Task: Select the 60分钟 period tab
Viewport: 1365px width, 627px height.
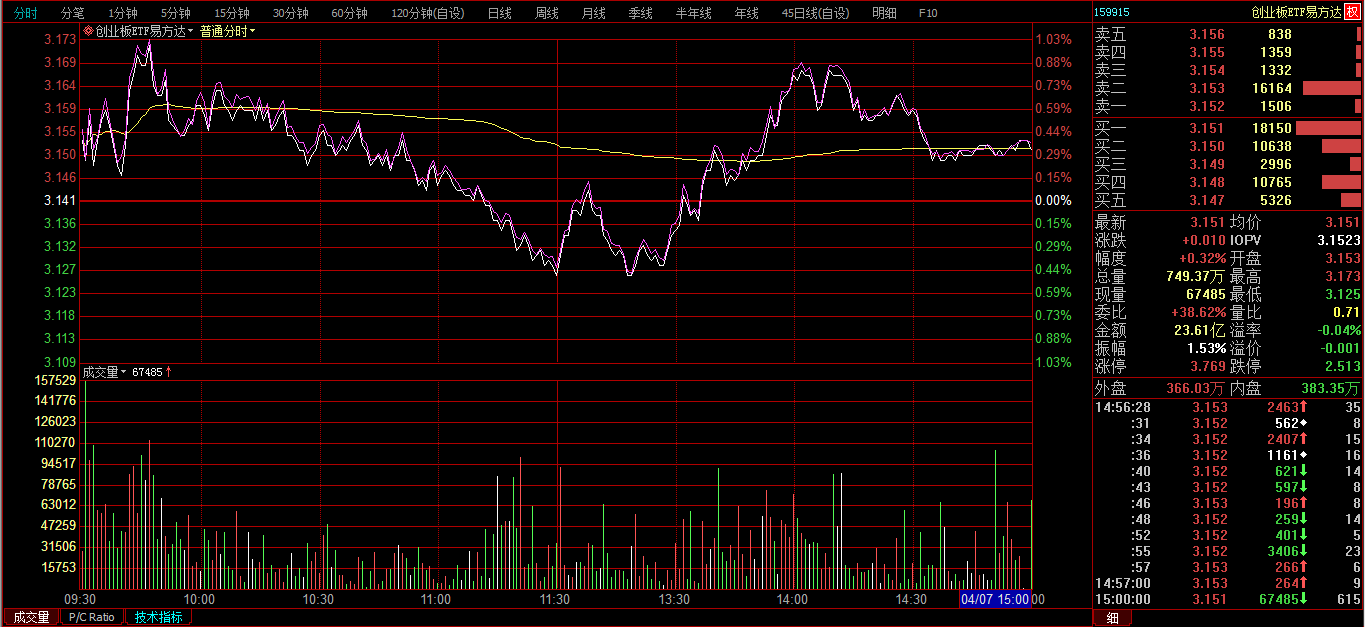Action: (349, 13)
